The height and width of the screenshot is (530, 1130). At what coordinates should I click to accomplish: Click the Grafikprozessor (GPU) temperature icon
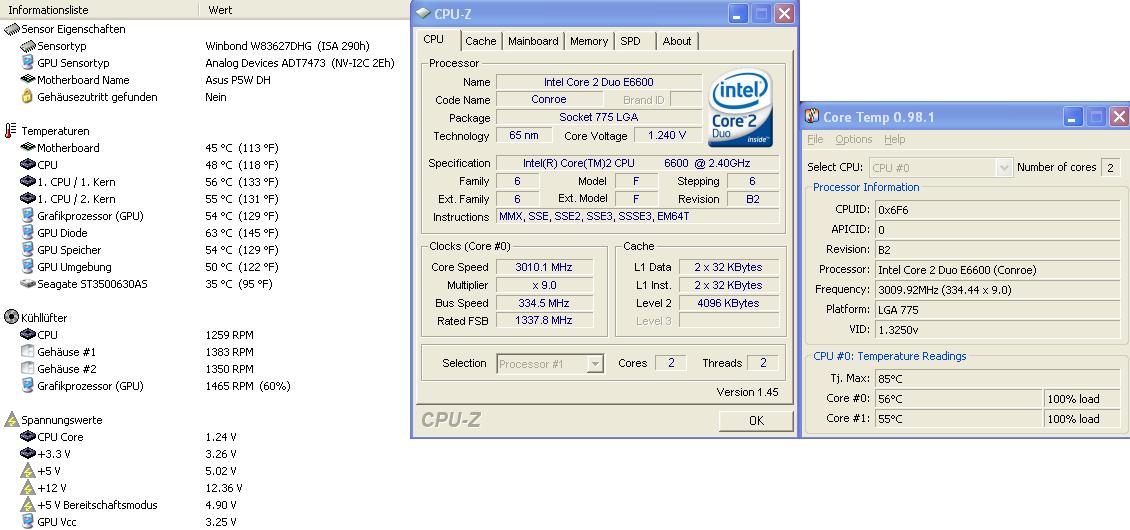(28, 216)
